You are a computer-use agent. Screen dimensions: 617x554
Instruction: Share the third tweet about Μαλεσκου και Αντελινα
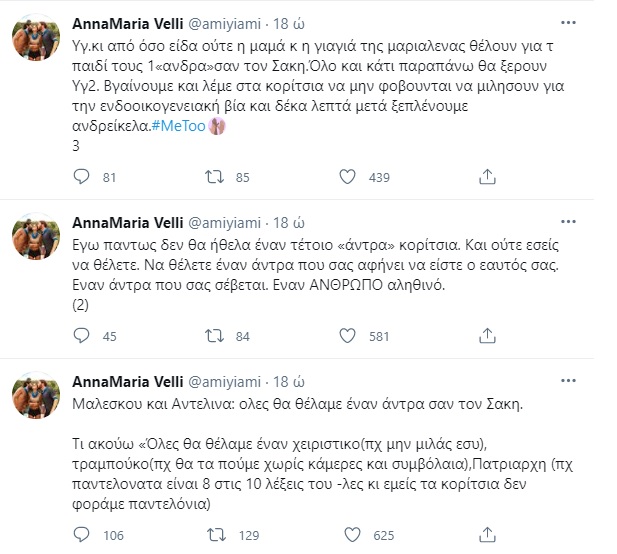(x=487, y=535)
